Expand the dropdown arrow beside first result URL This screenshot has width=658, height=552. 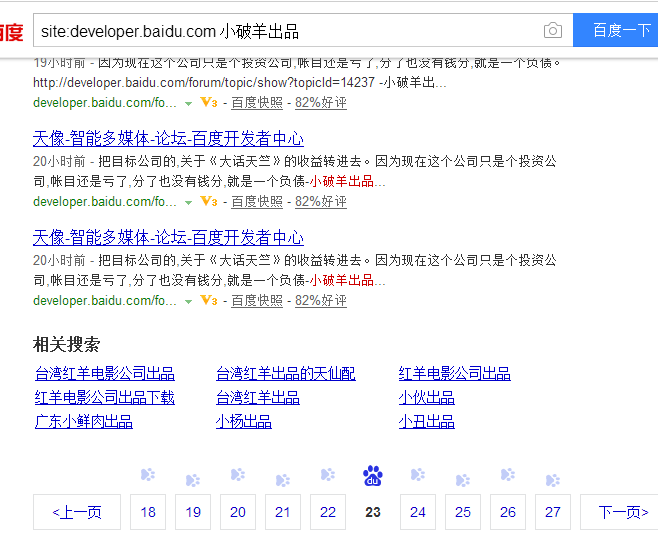point(188,103)
